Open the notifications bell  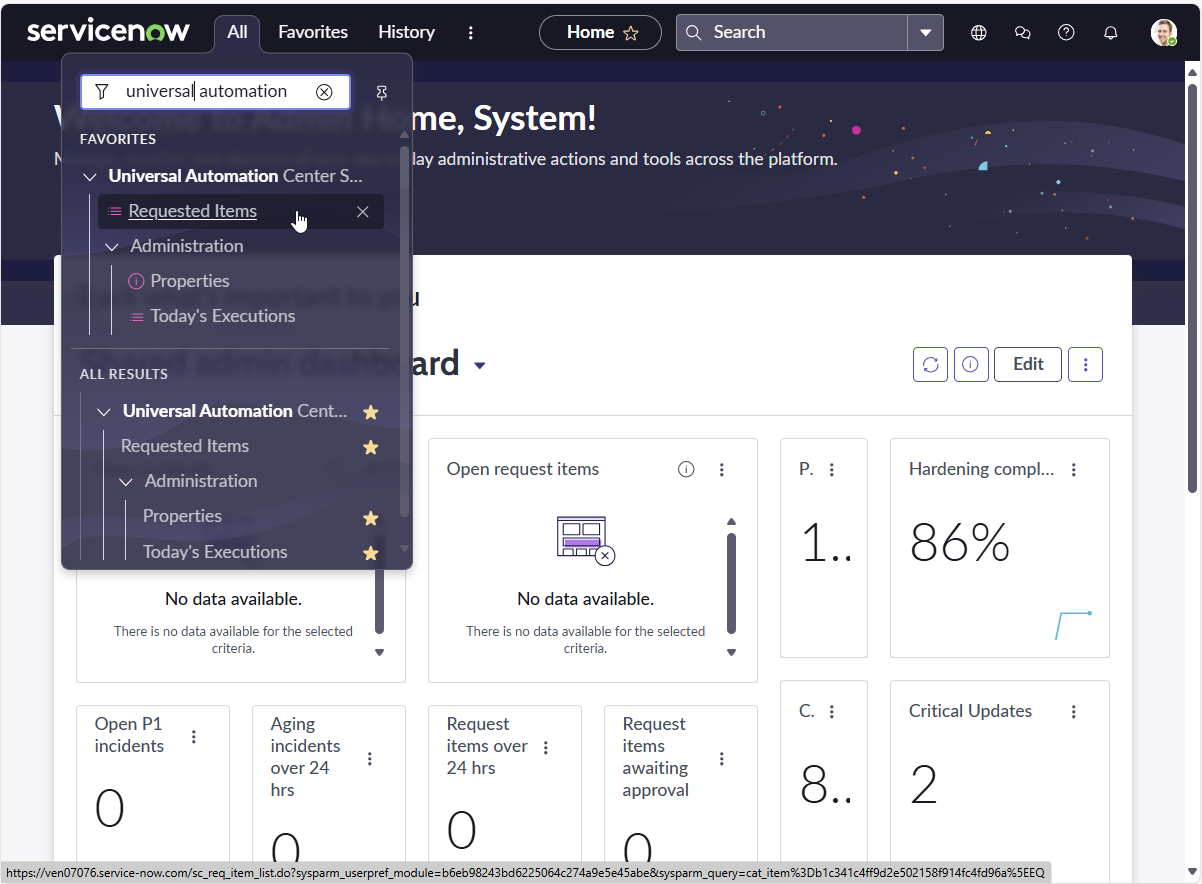[1110, 32]
